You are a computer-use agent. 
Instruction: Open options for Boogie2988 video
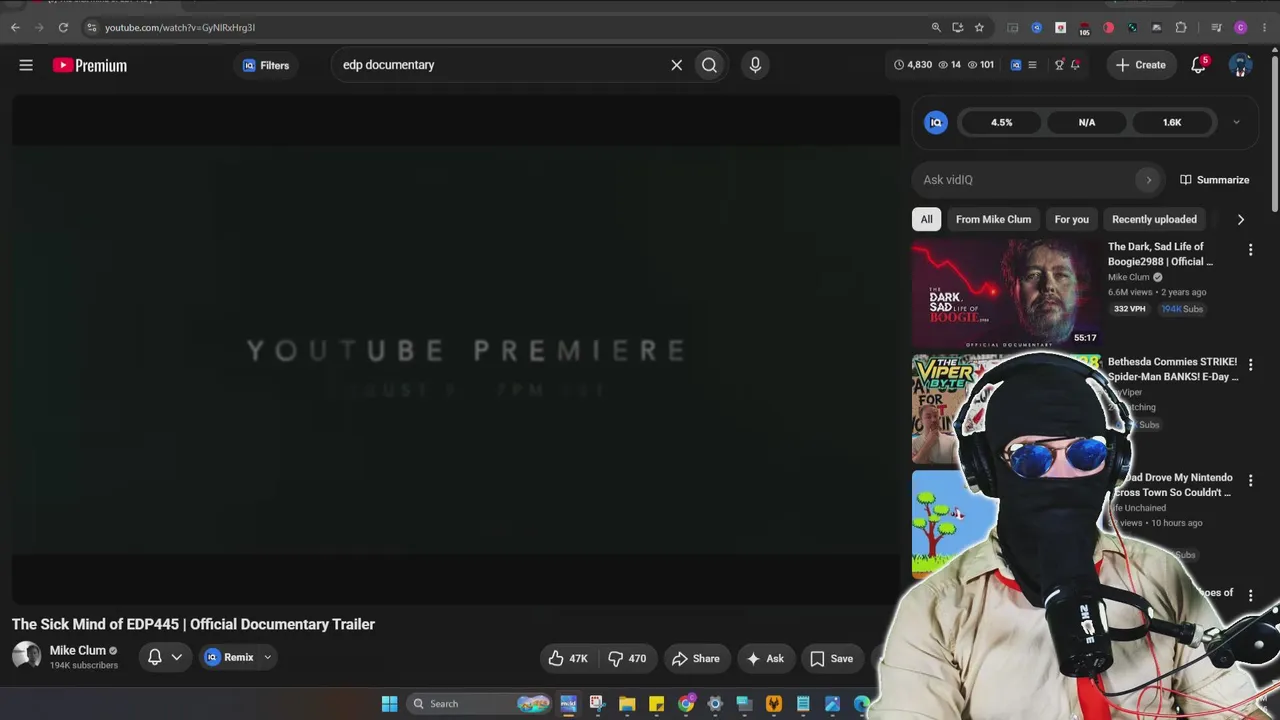tap(1250, 250)
